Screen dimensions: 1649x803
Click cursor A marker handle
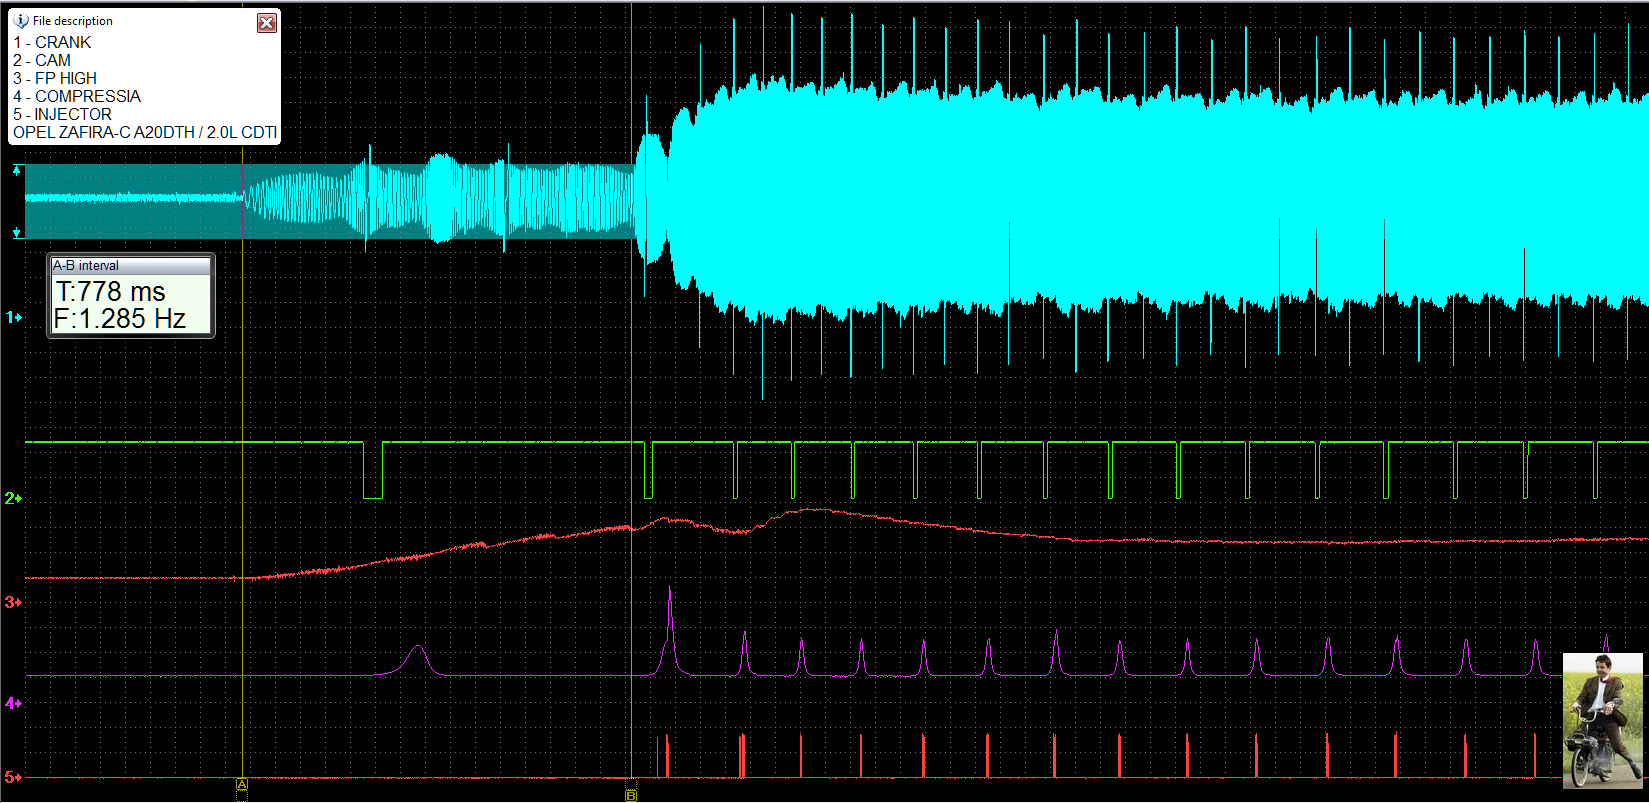pos(242,785)
